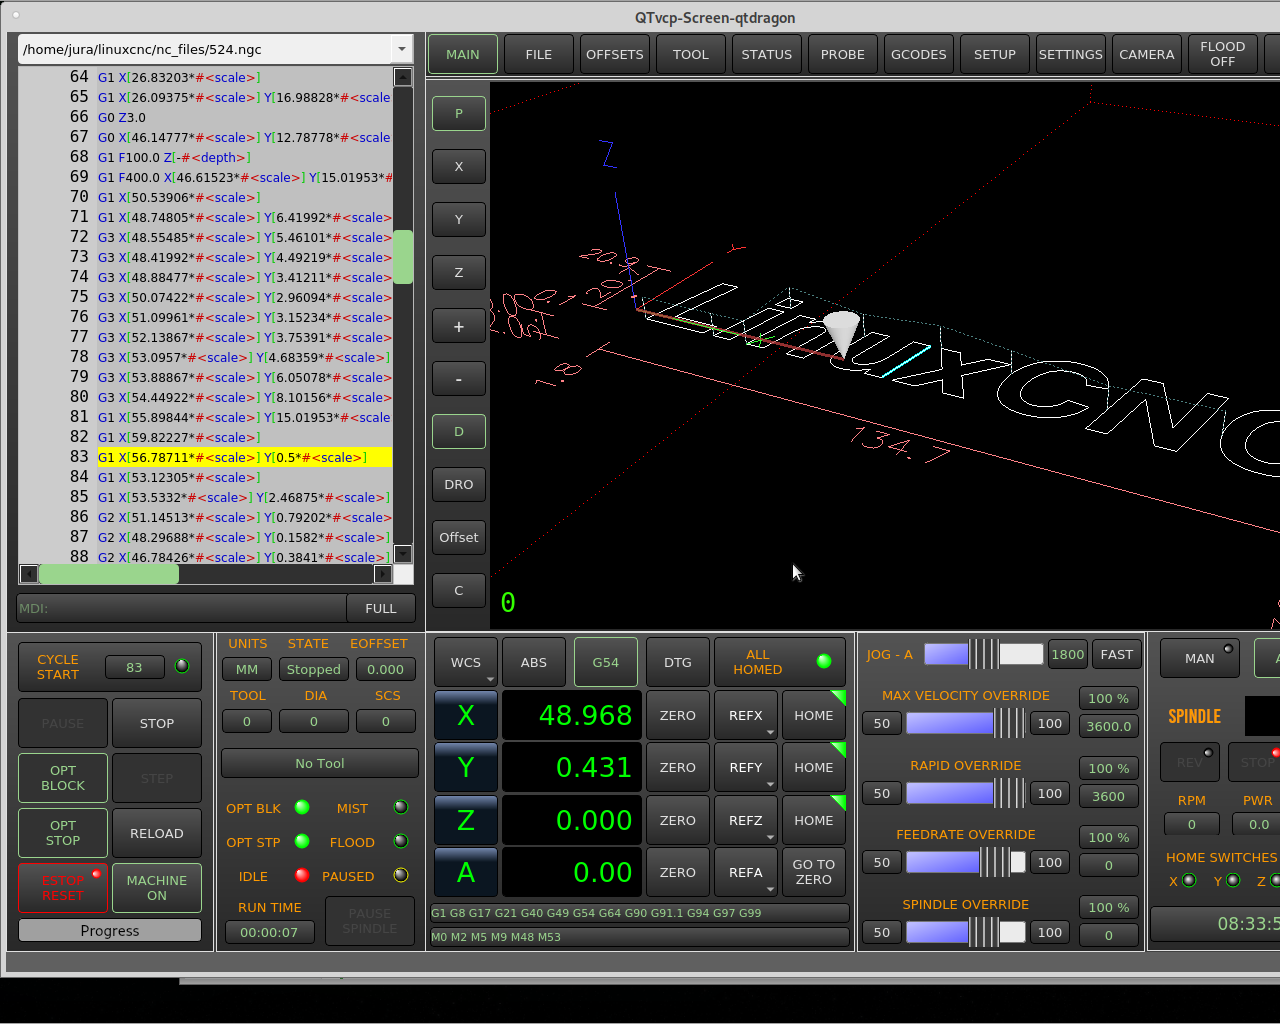Home the Y axis
The image size is (1280, 1024).
pos(814,767)
